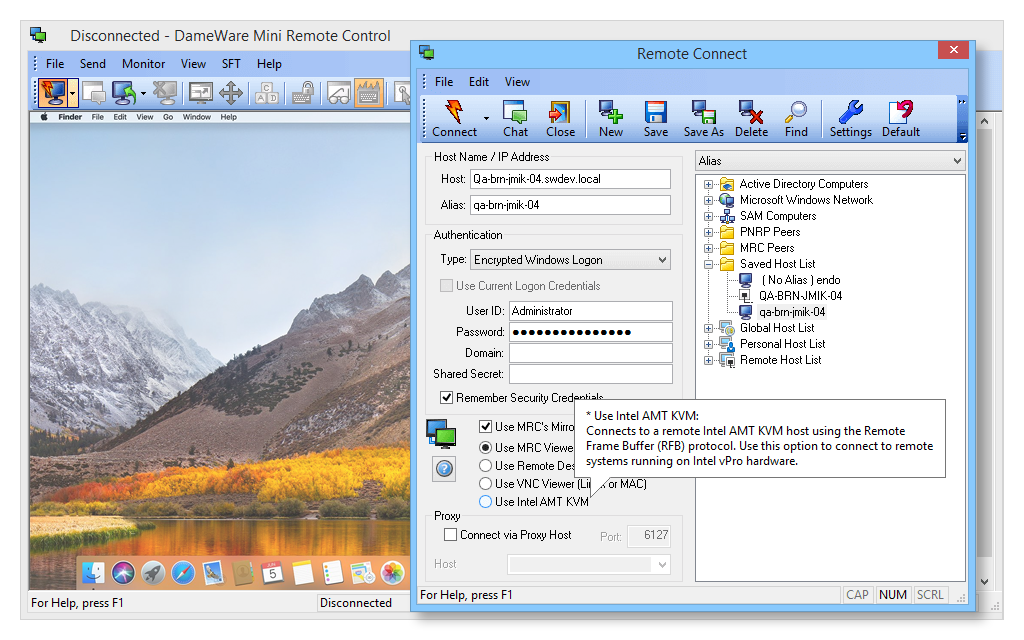Open View menu in Remote Connect
This screenshot has height=640, width=1024.
(517, 82)
